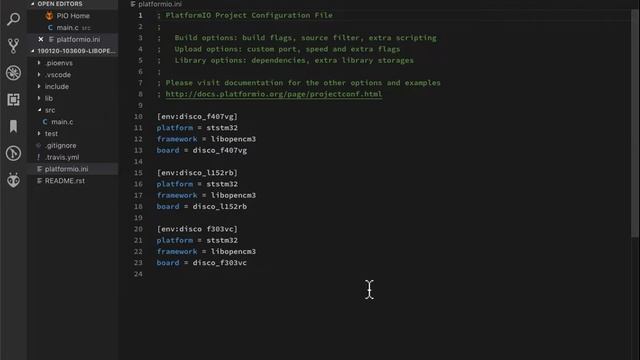Click 'board = disco_f407vg' line
Viewport: 640px width, 360px height.
coord(202,150)
